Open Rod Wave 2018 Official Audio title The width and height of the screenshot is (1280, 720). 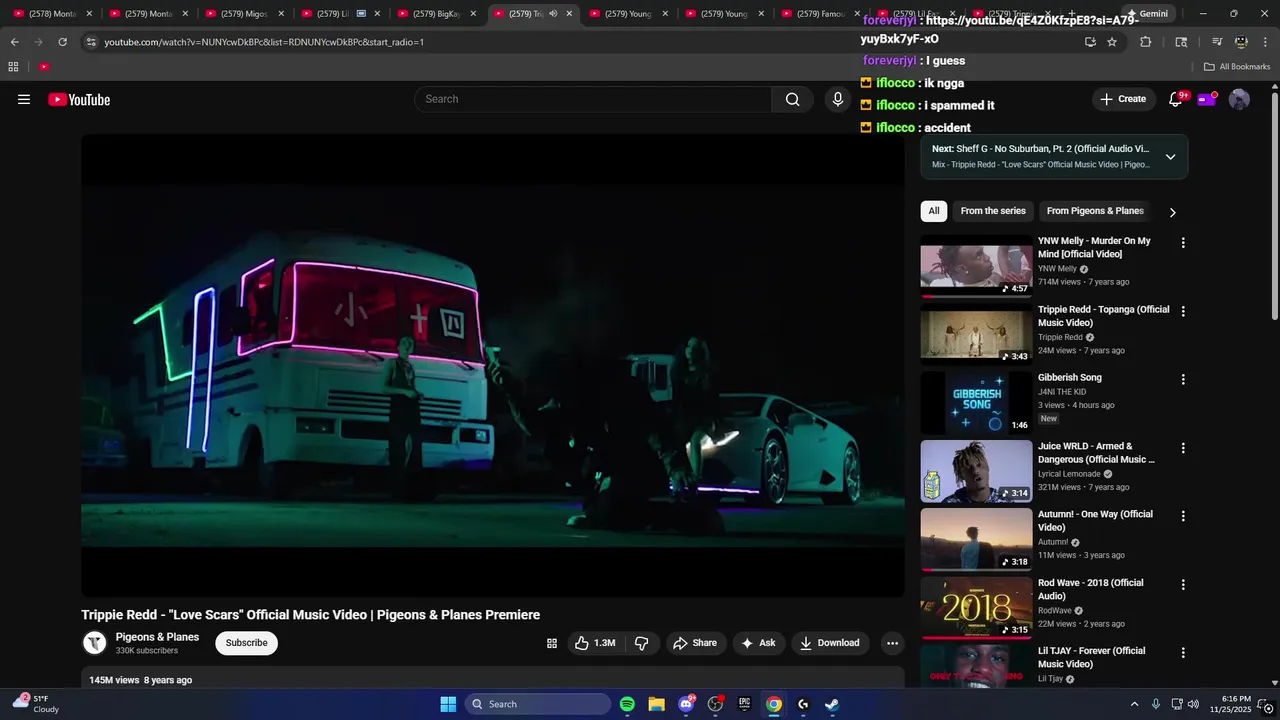click(x=1091, y=589)
